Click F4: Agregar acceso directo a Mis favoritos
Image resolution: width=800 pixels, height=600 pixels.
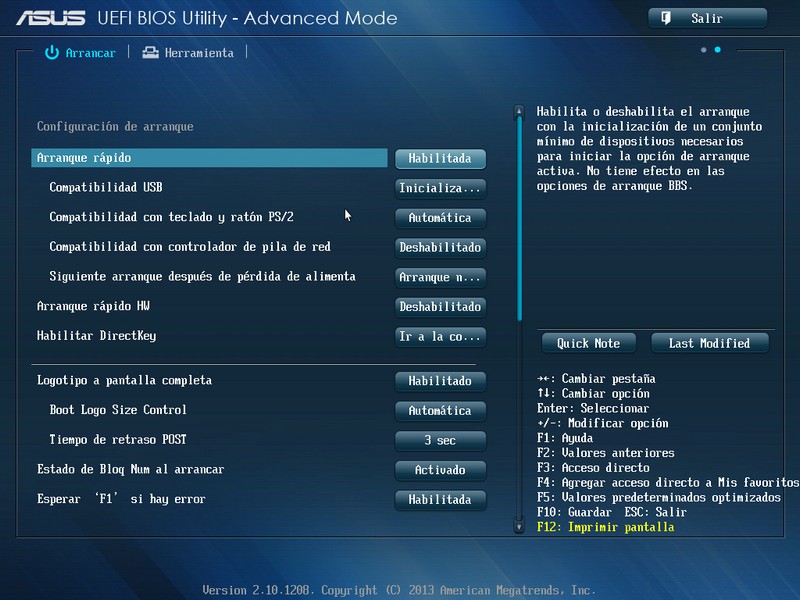click(x=668, y=483)
